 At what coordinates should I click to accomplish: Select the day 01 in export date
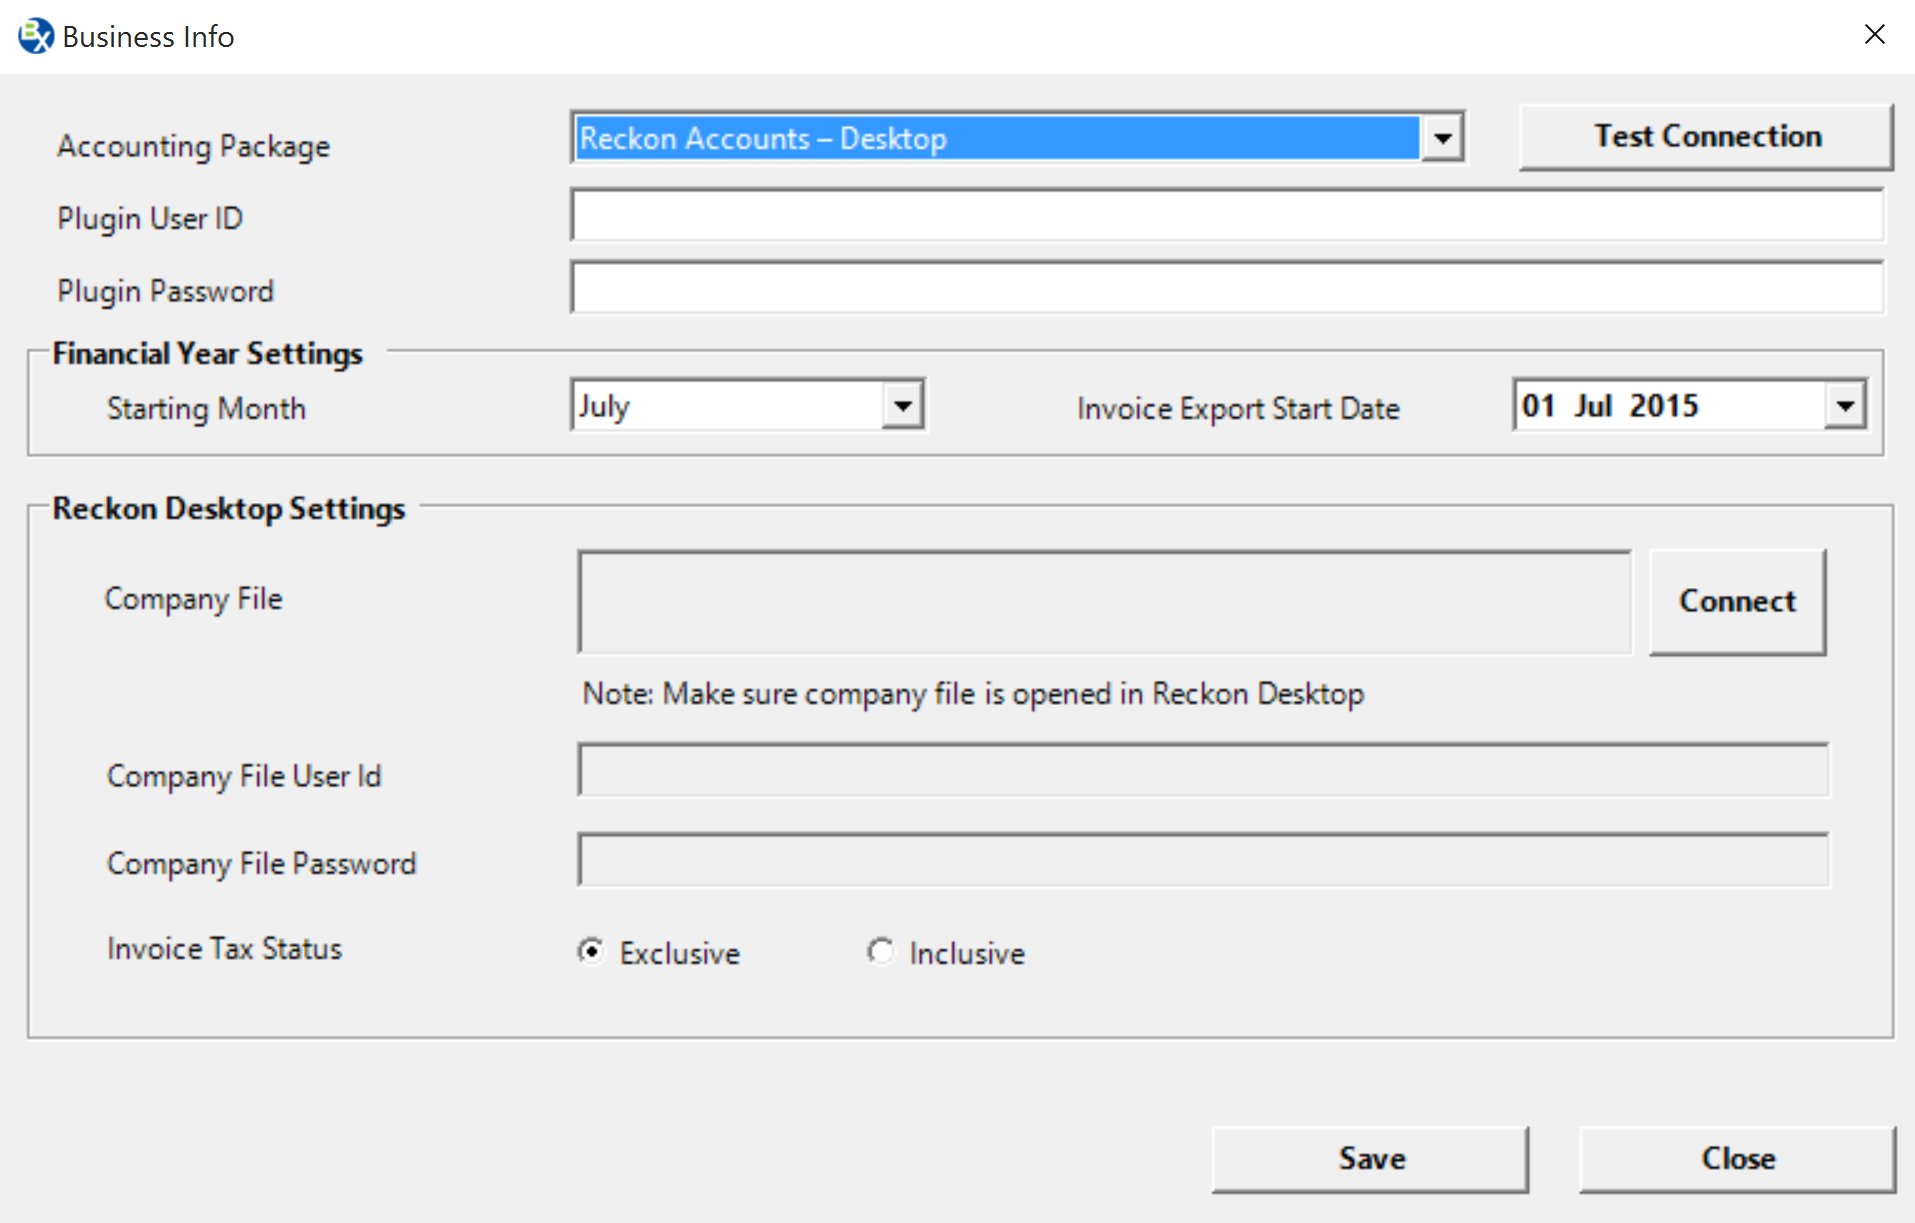click(x=1538, y=406)
